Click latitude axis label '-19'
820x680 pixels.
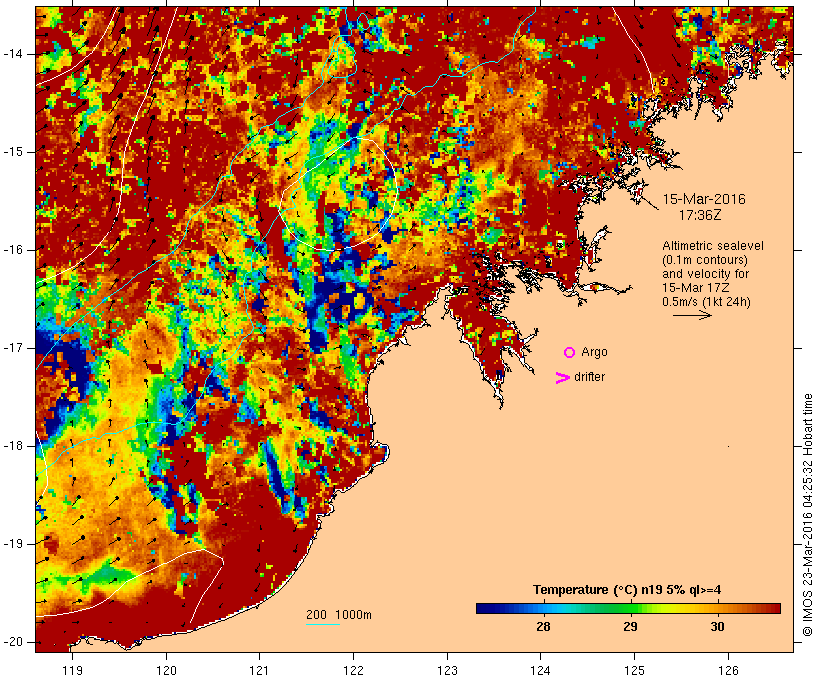(12, 544)
